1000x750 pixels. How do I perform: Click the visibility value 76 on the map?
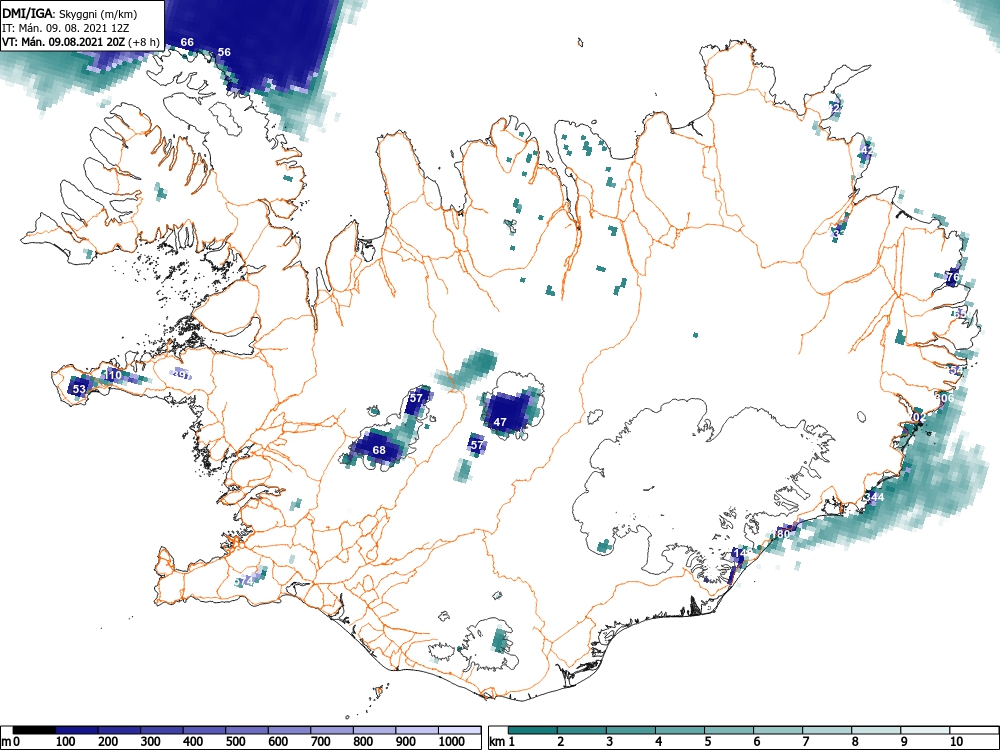tap(953, 277)
